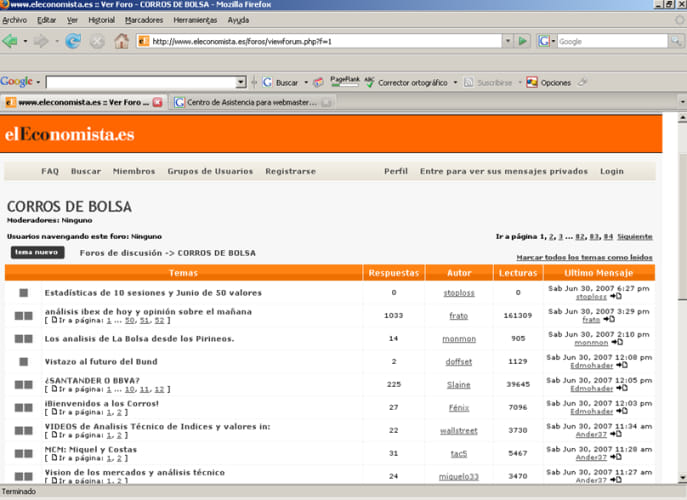Click the Google toolbar logo
Screen dimensions: 687x500
click(x=17, y=82)
